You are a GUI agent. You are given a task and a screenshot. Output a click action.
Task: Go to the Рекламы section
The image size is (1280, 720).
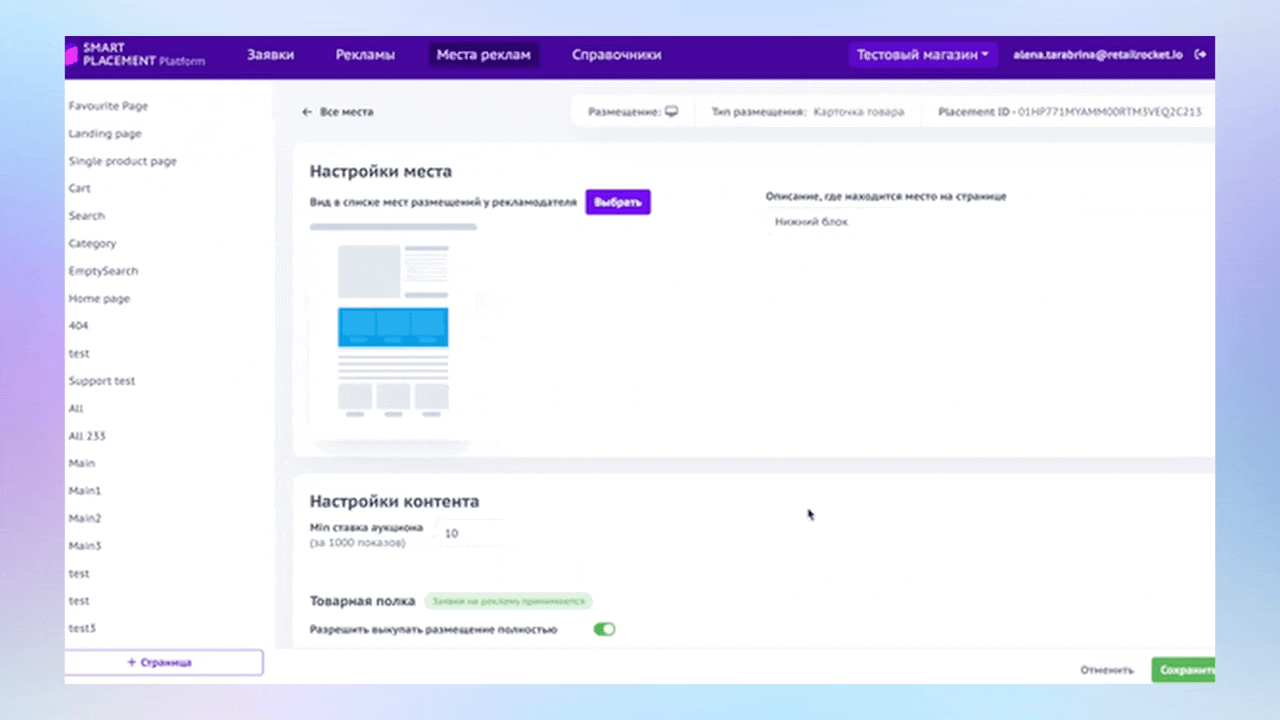click(x=365, y=55)
